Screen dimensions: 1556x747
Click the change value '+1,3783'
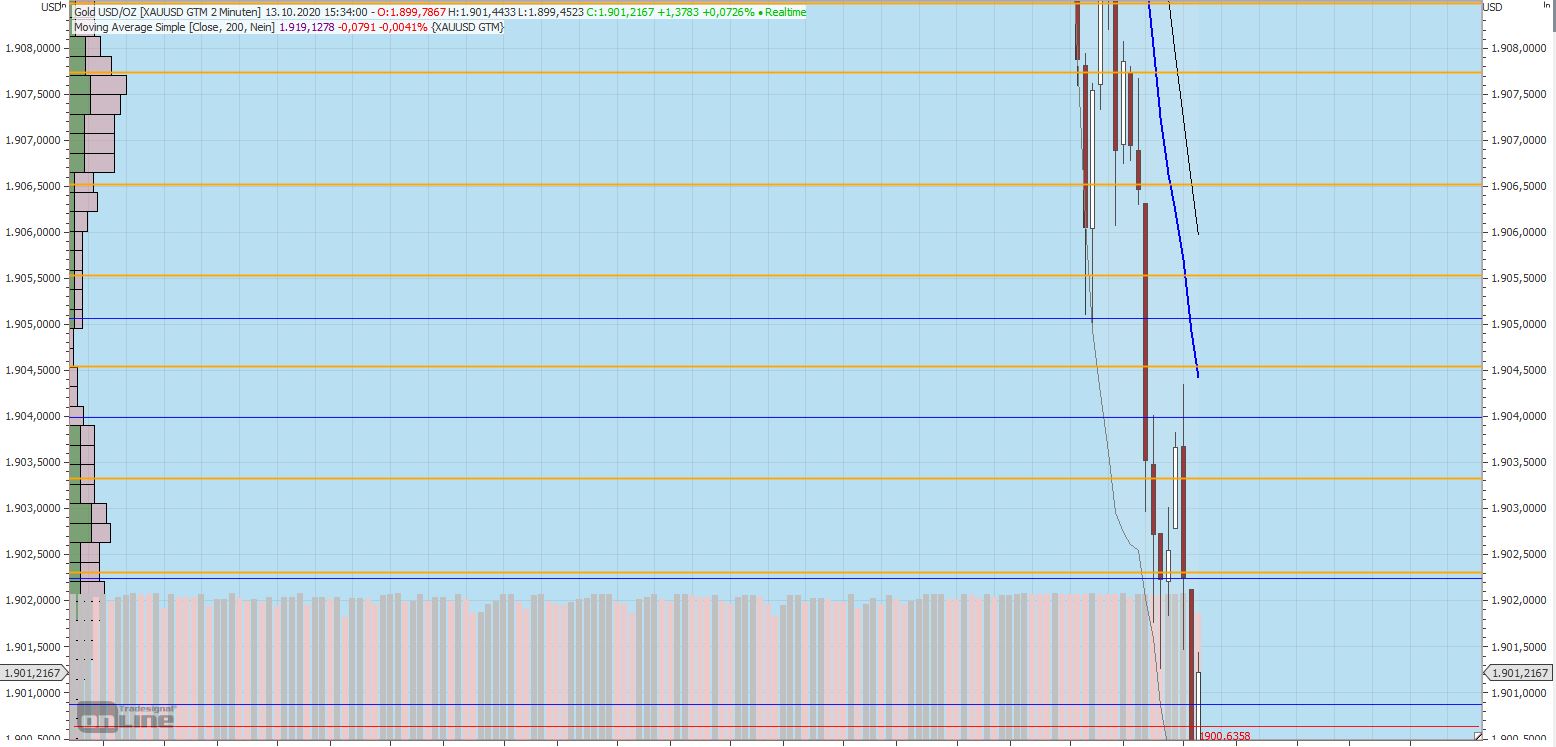678,12
